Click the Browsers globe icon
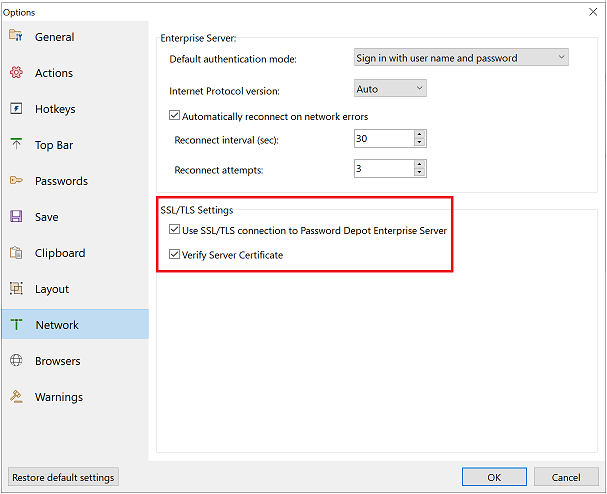The width and height of the screenshot is (607, 494). [16, 360]
